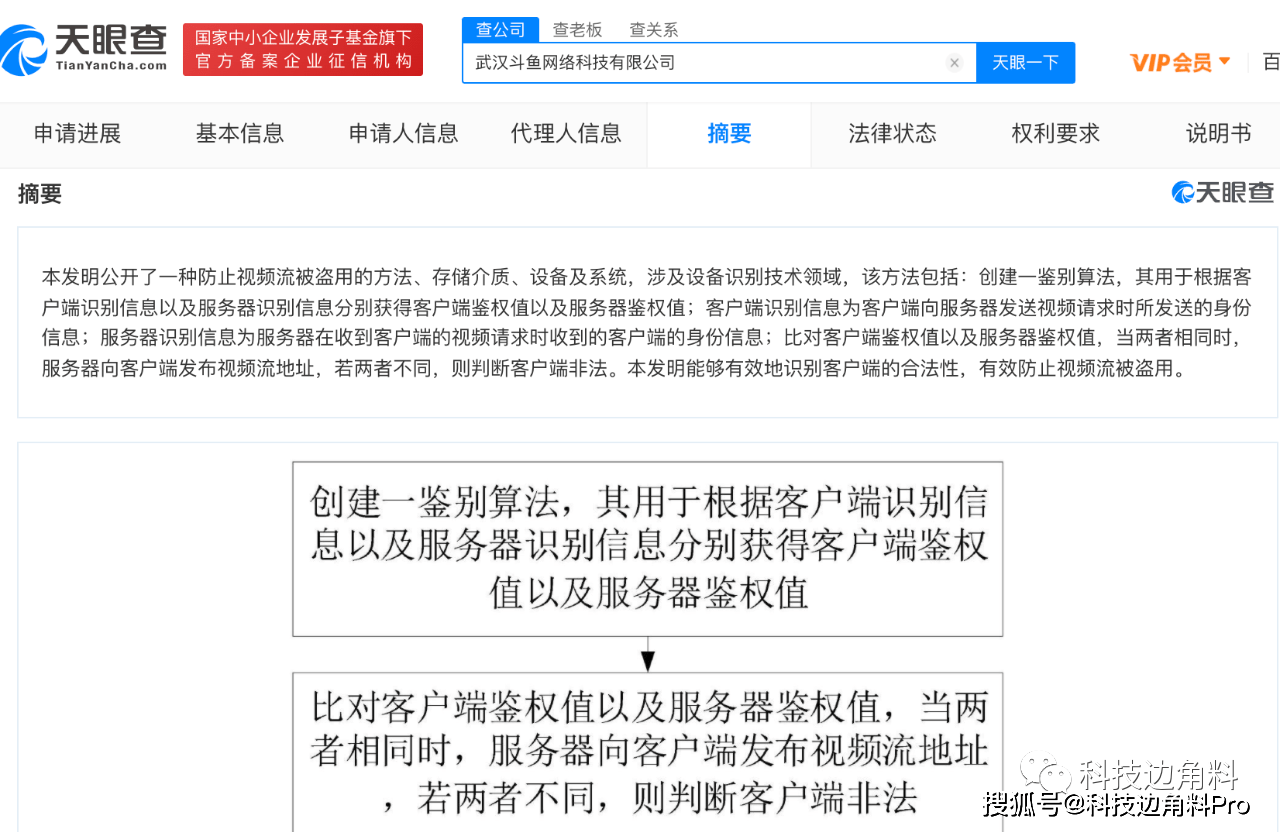Click the VIP会员 link

1170,63
